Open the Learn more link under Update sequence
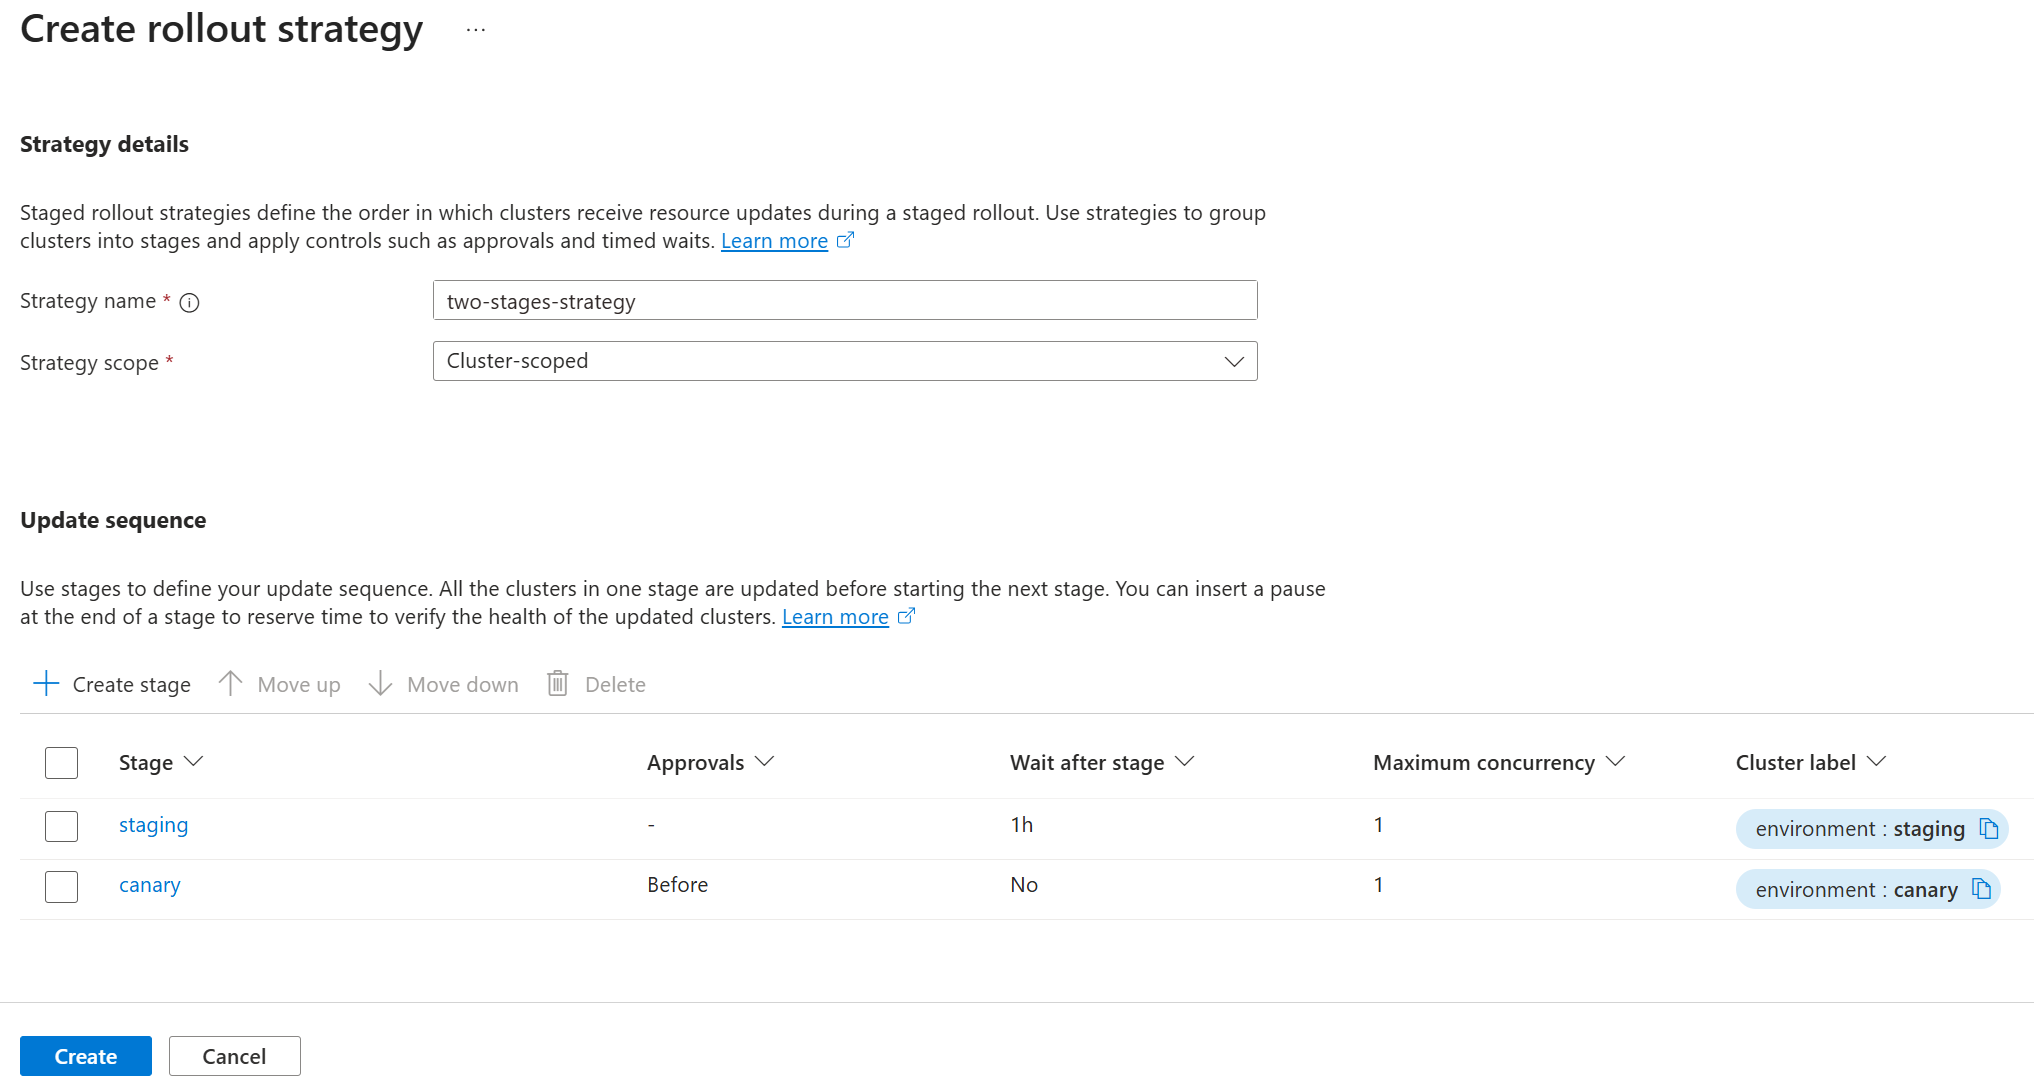 click(x=835, y=617)
